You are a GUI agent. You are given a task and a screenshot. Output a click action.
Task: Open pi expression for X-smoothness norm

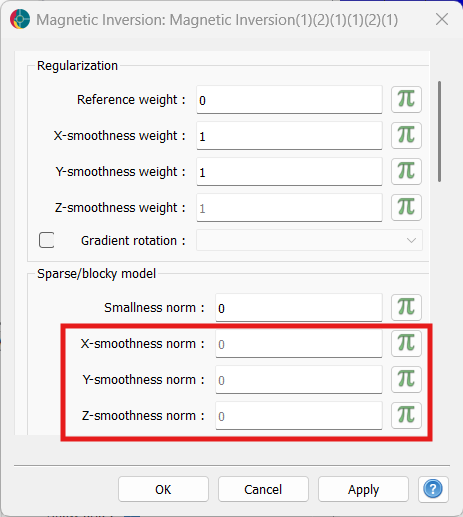coord(406,343)
